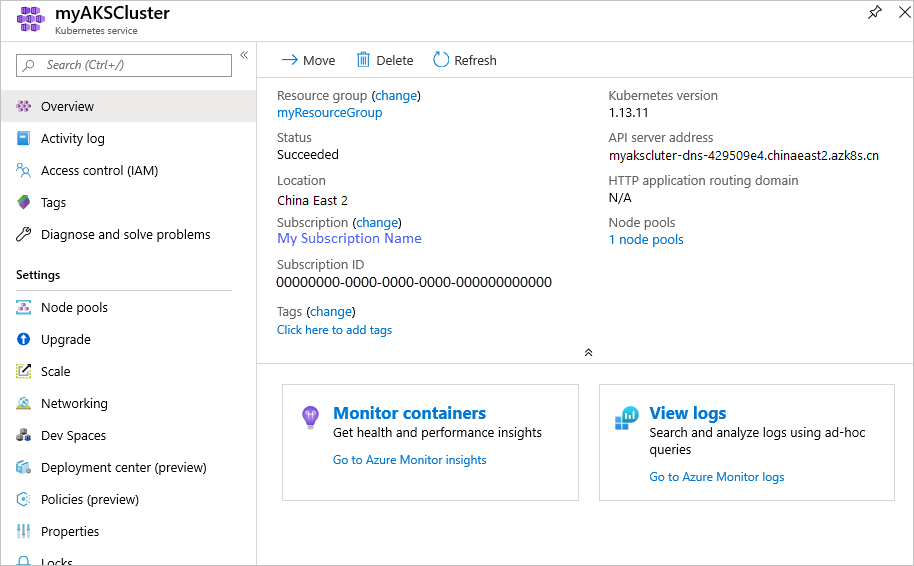Click the Upgrade icon in Settings

tap(24, 340)
